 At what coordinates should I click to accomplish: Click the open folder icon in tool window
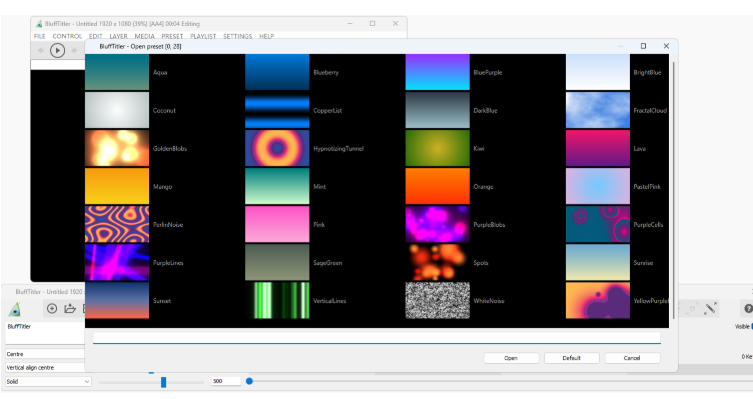pyautogui.click(x=70, y=309)
